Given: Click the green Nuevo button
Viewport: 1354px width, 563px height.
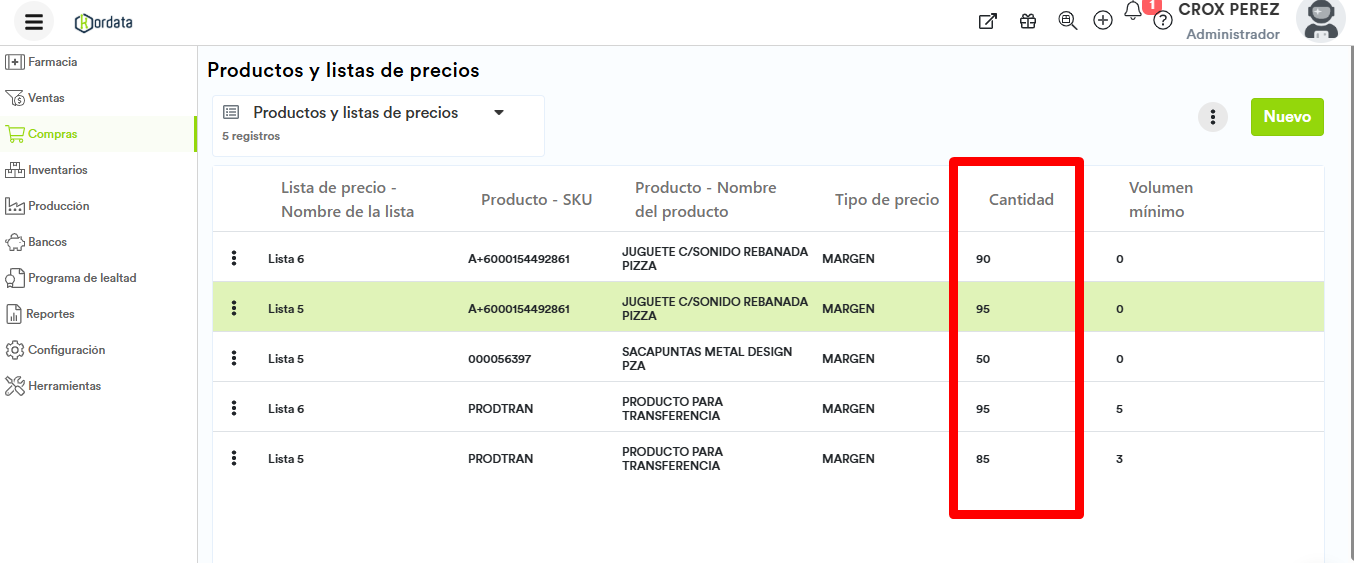Looking at the screenshot, I should coord(1287,117).
